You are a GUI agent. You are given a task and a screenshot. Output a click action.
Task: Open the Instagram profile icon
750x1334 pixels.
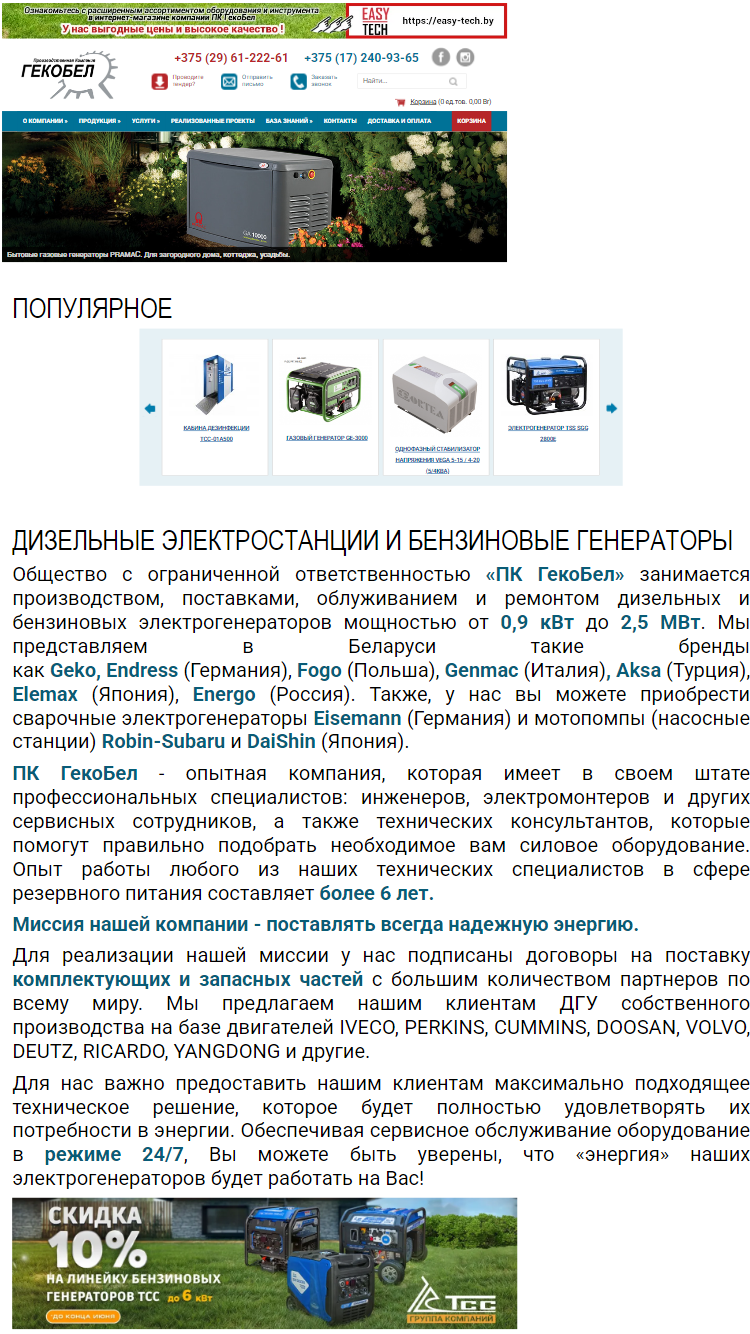pyautogui.click(x=465, y=57)
